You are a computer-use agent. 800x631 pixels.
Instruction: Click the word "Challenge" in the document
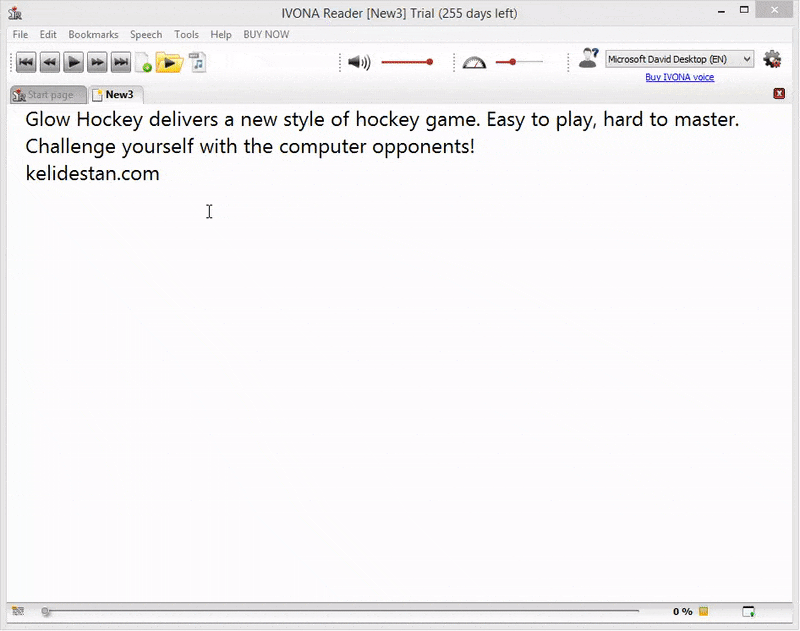pos(70,147)
